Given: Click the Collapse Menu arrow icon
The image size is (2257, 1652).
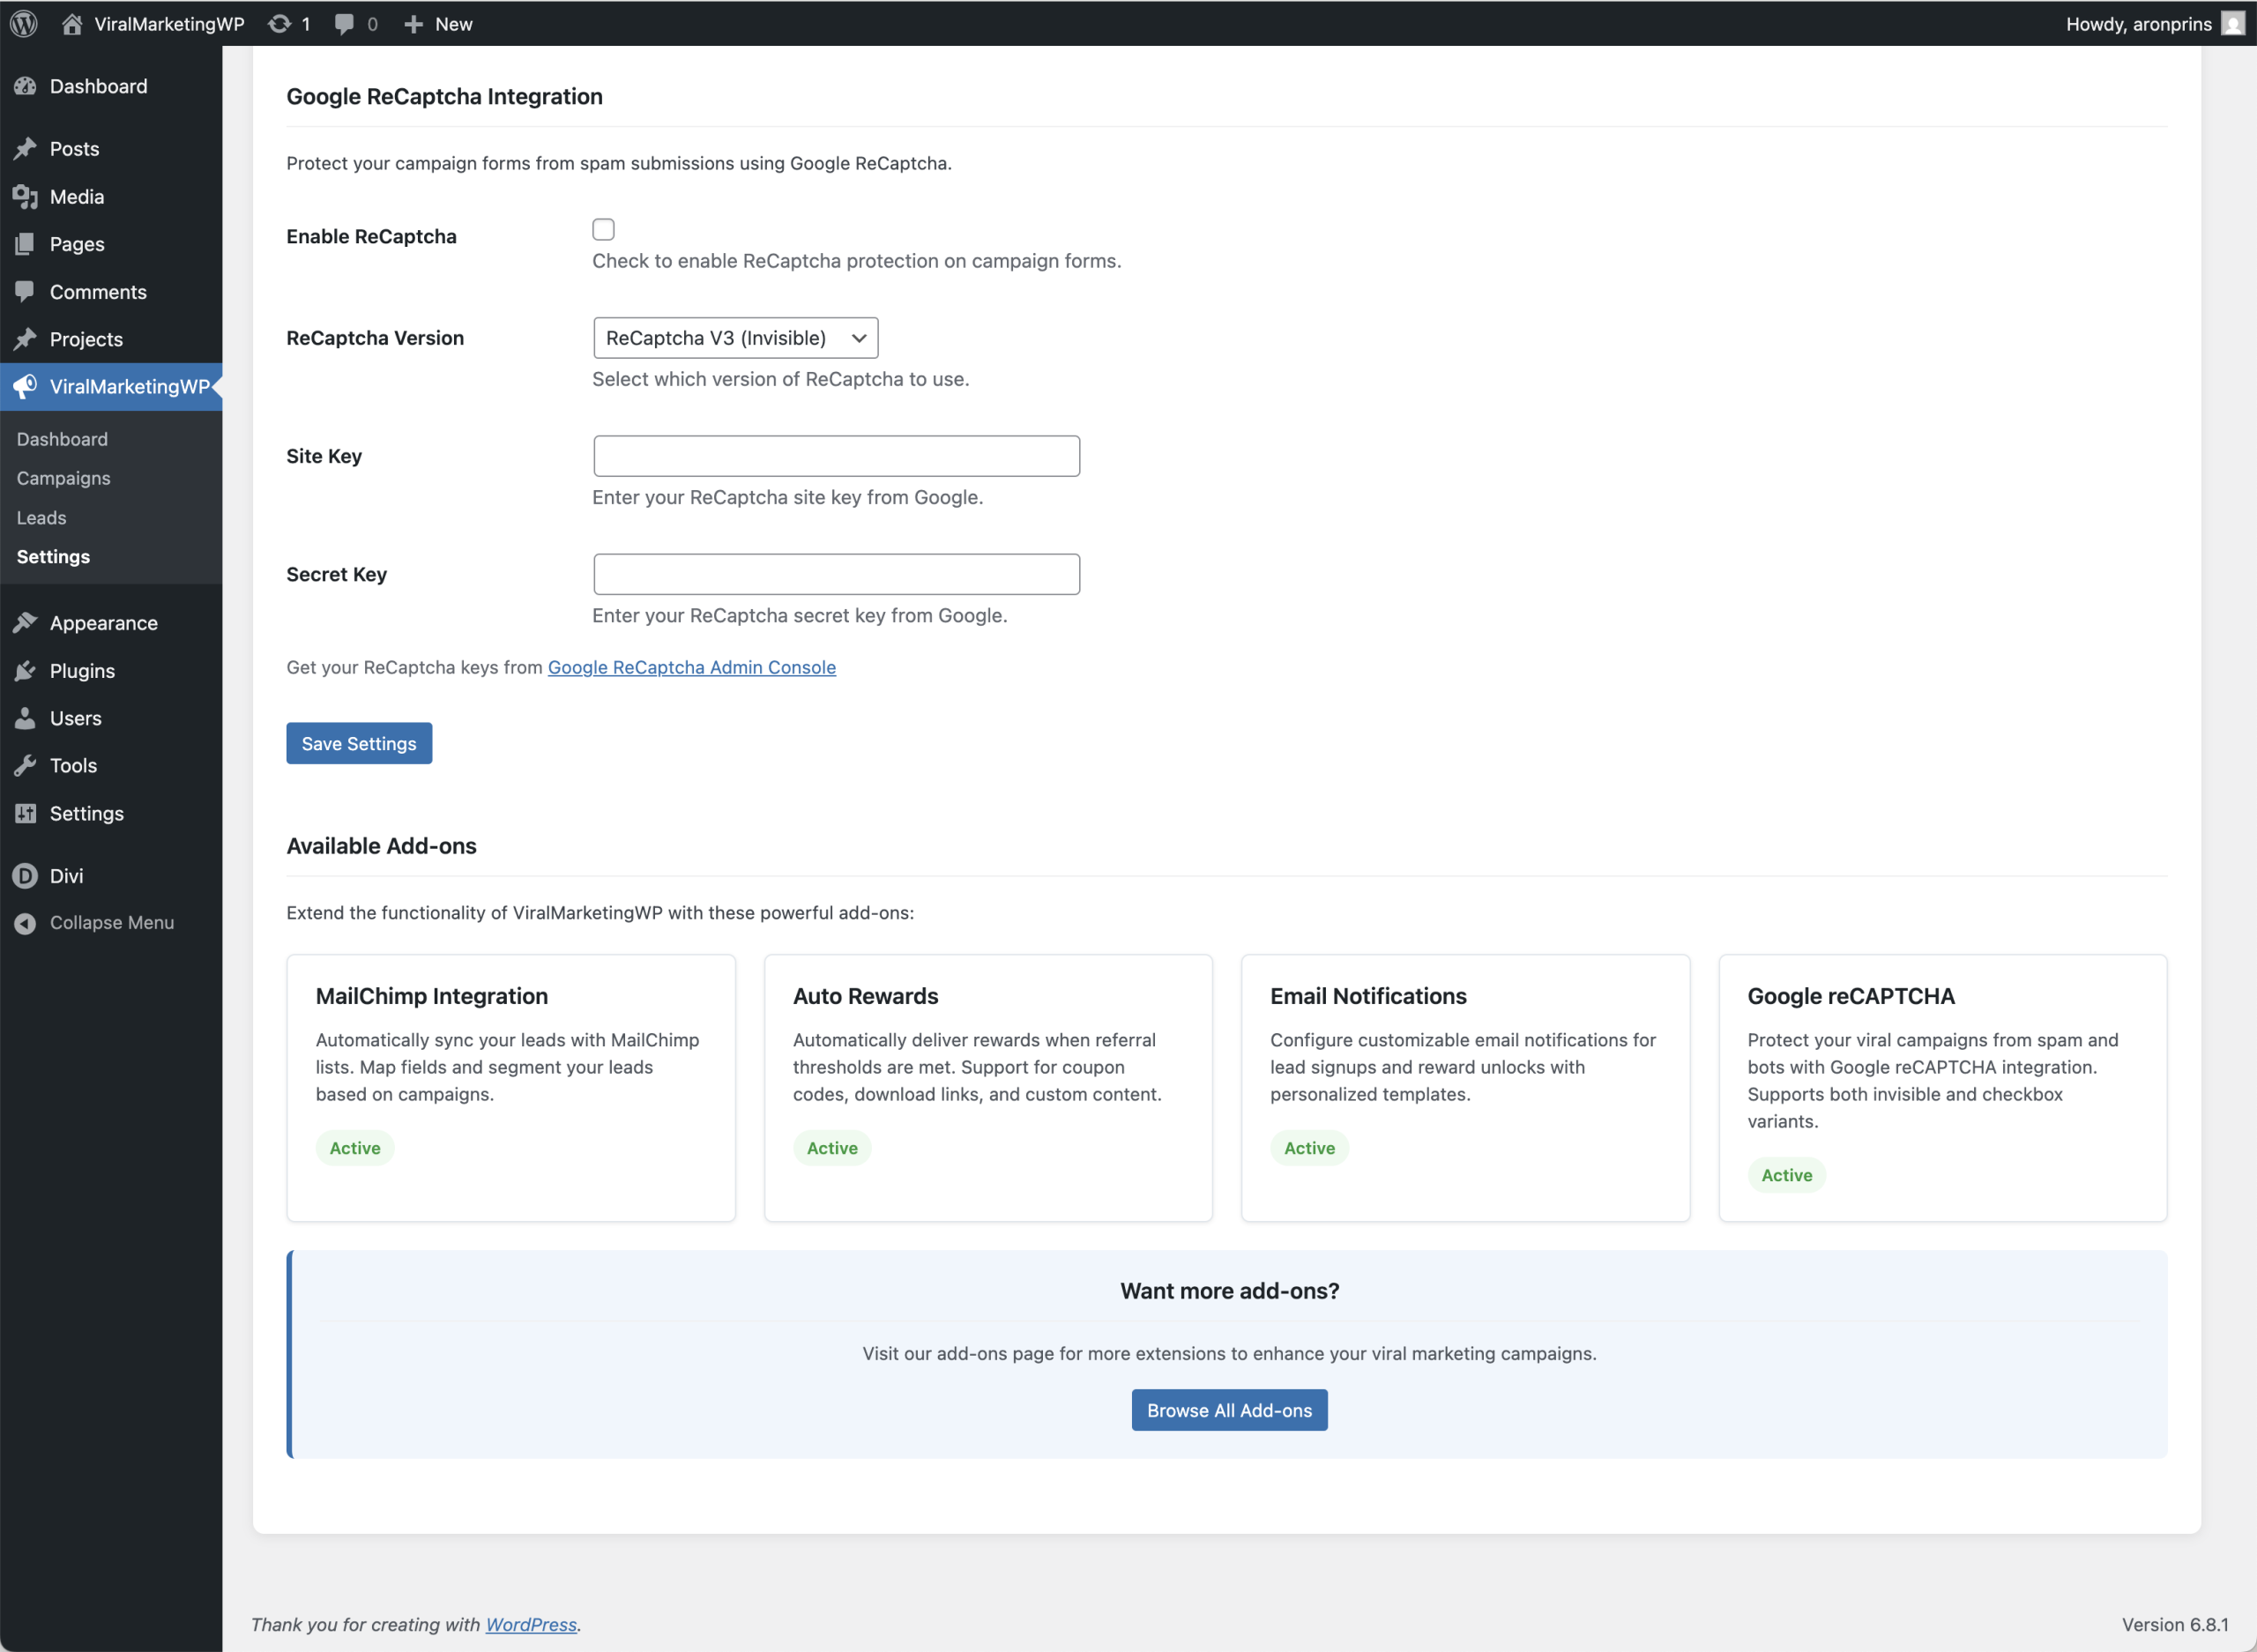Looking at the screenshot, I should (25, 923).
